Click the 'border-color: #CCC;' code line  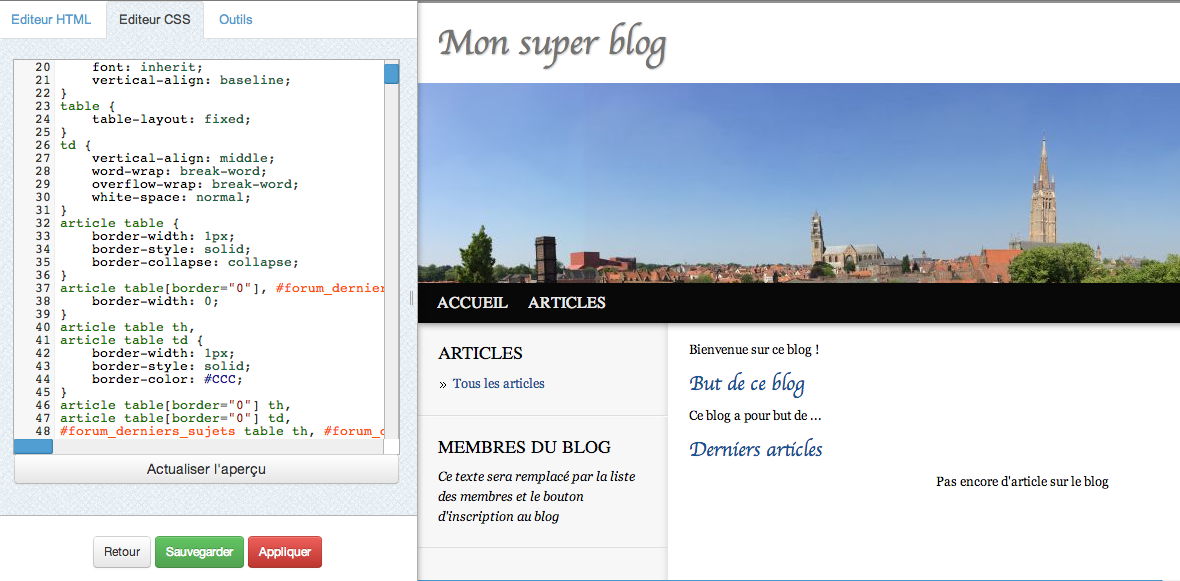[x=167, y=379]
